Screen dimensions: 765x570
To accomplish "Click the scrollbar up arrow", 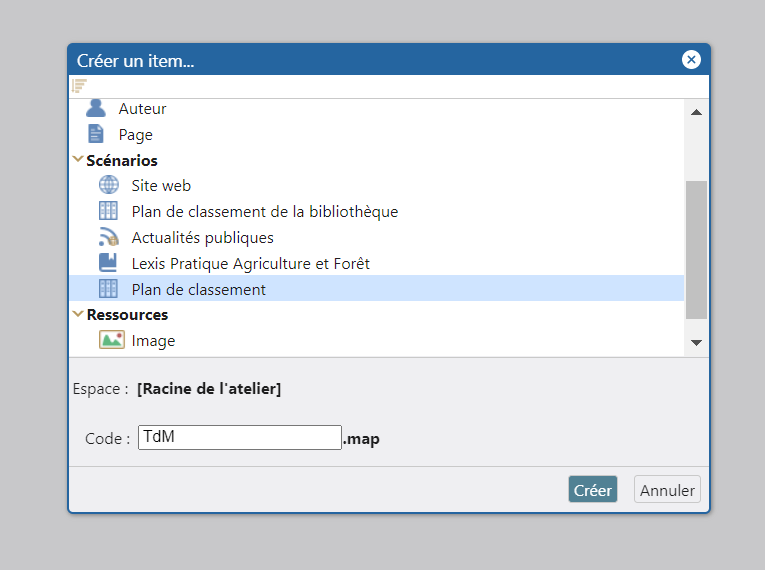I will [x=696, y=112].
